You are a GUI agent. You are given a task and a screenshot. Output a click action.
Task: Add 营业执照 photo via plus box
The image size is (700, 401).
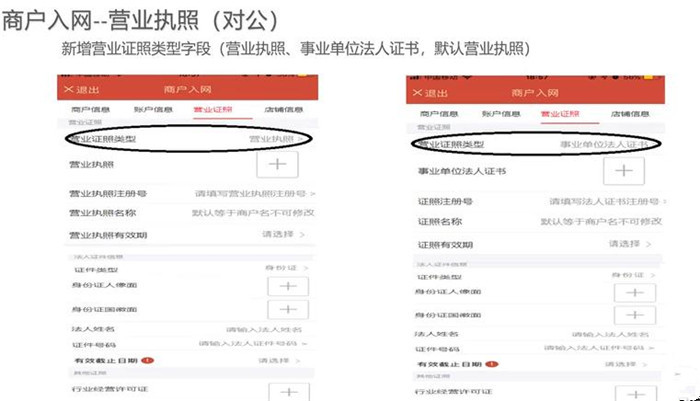click(277, 164)
